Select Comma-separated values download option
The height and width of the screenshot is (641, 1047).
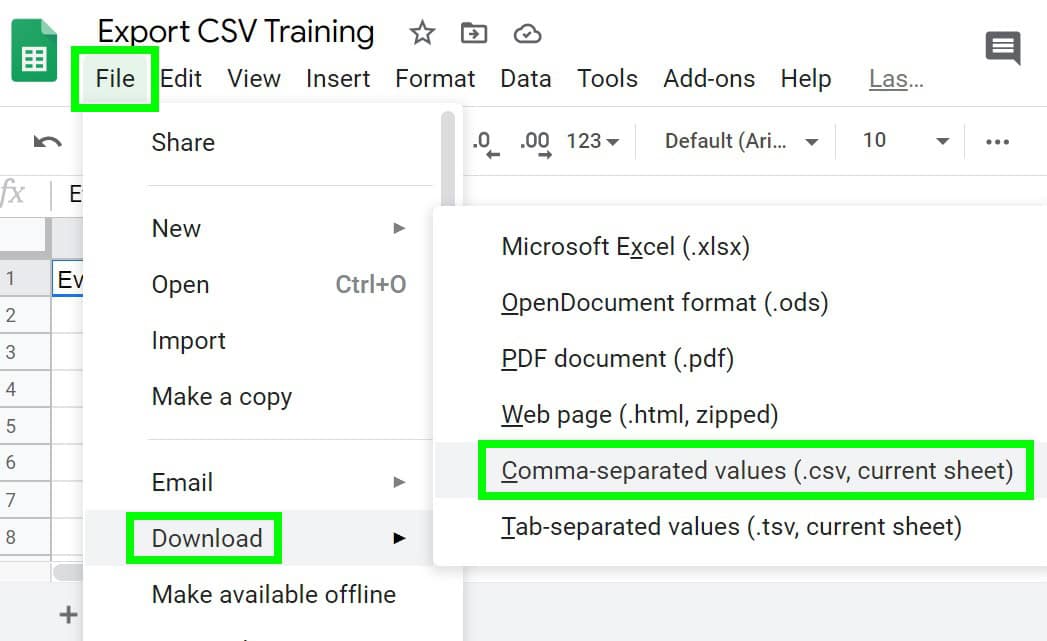click(756, 470)
